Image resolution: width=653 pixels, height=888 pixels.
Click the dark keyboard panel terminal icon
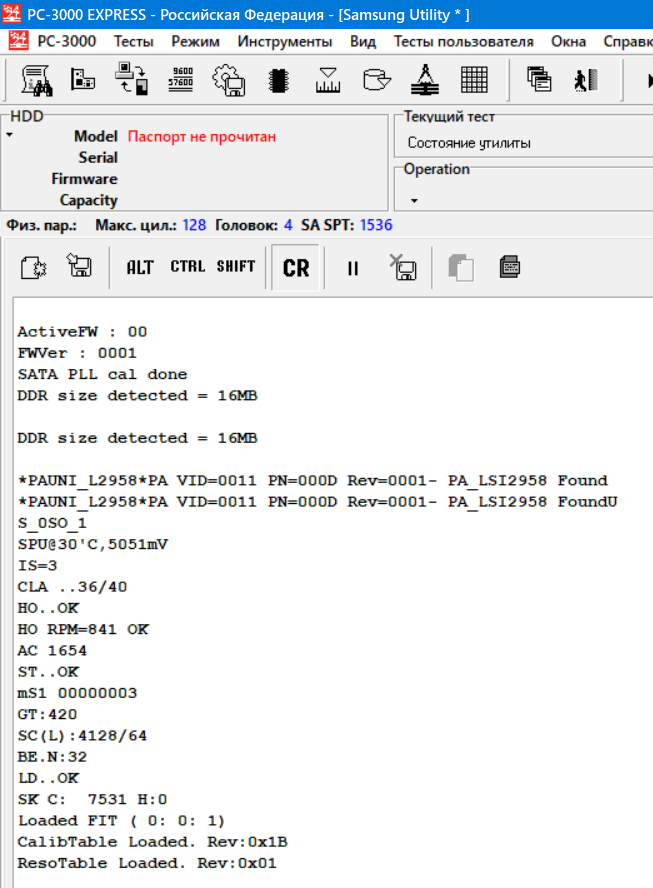pos(510,267)
